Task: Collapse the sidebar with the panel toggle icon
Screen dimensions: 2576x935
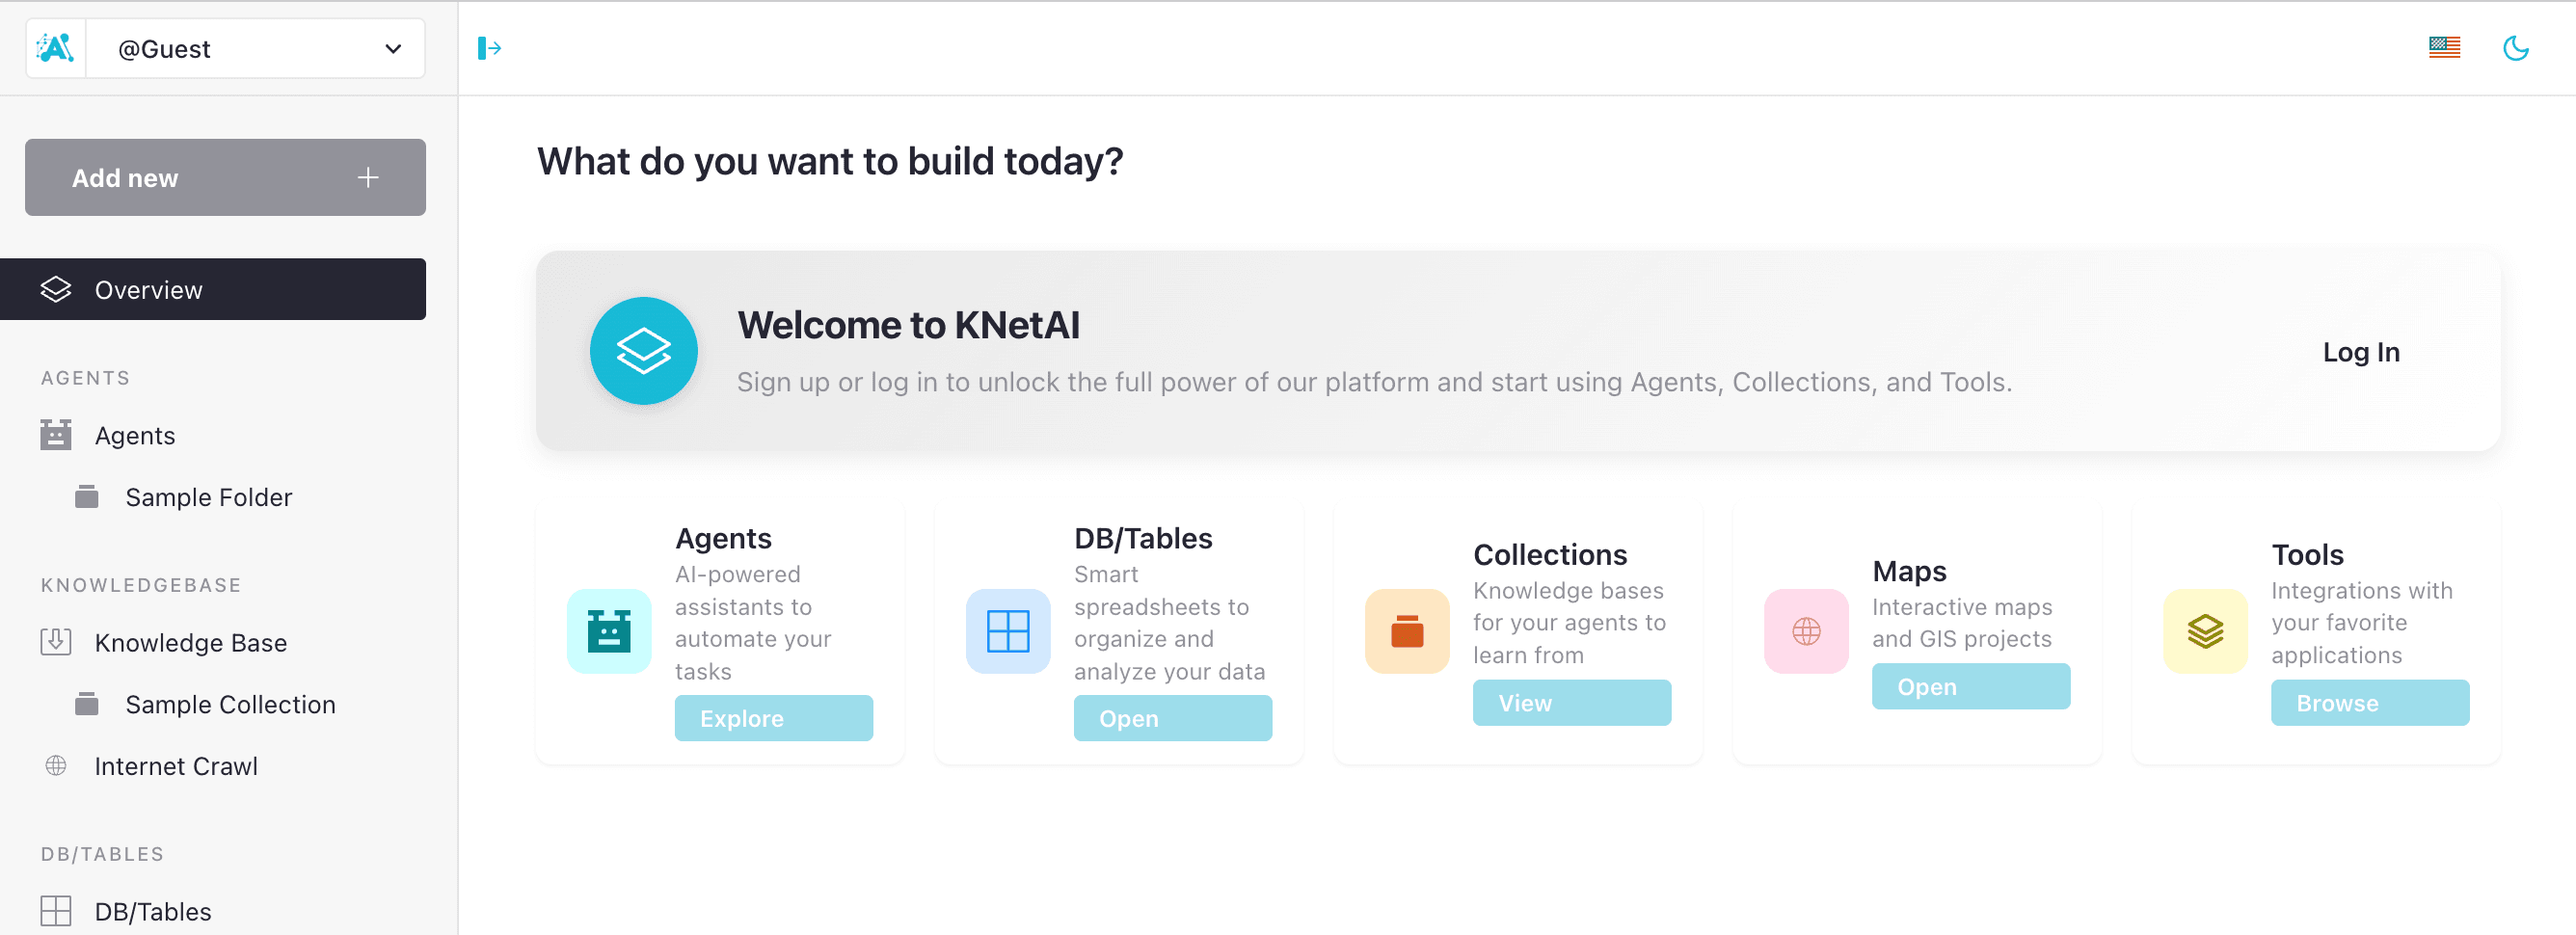Action: point(489,48)
